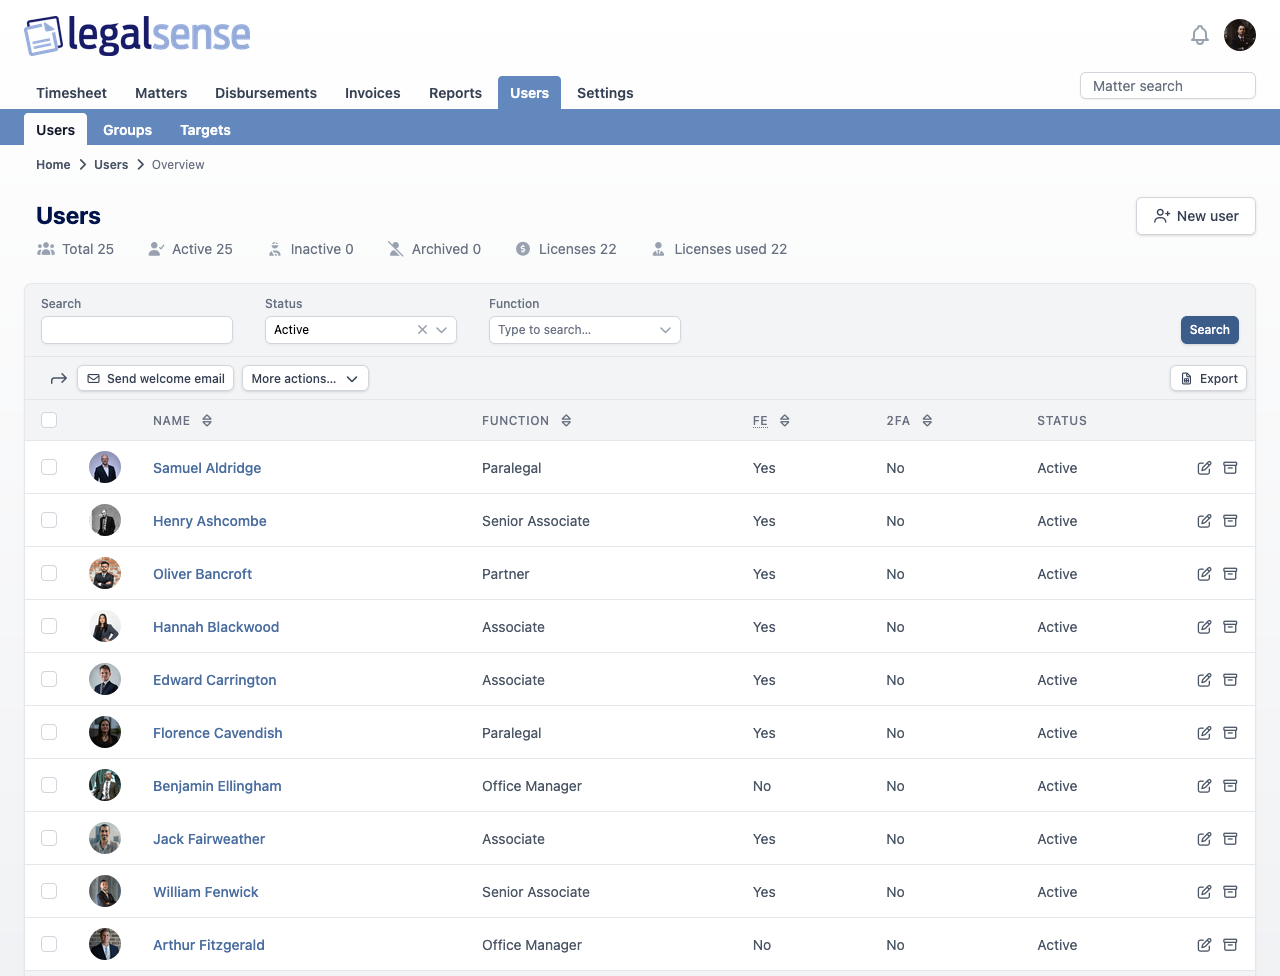Edit Henry Ashcombe's user record

1204,521
